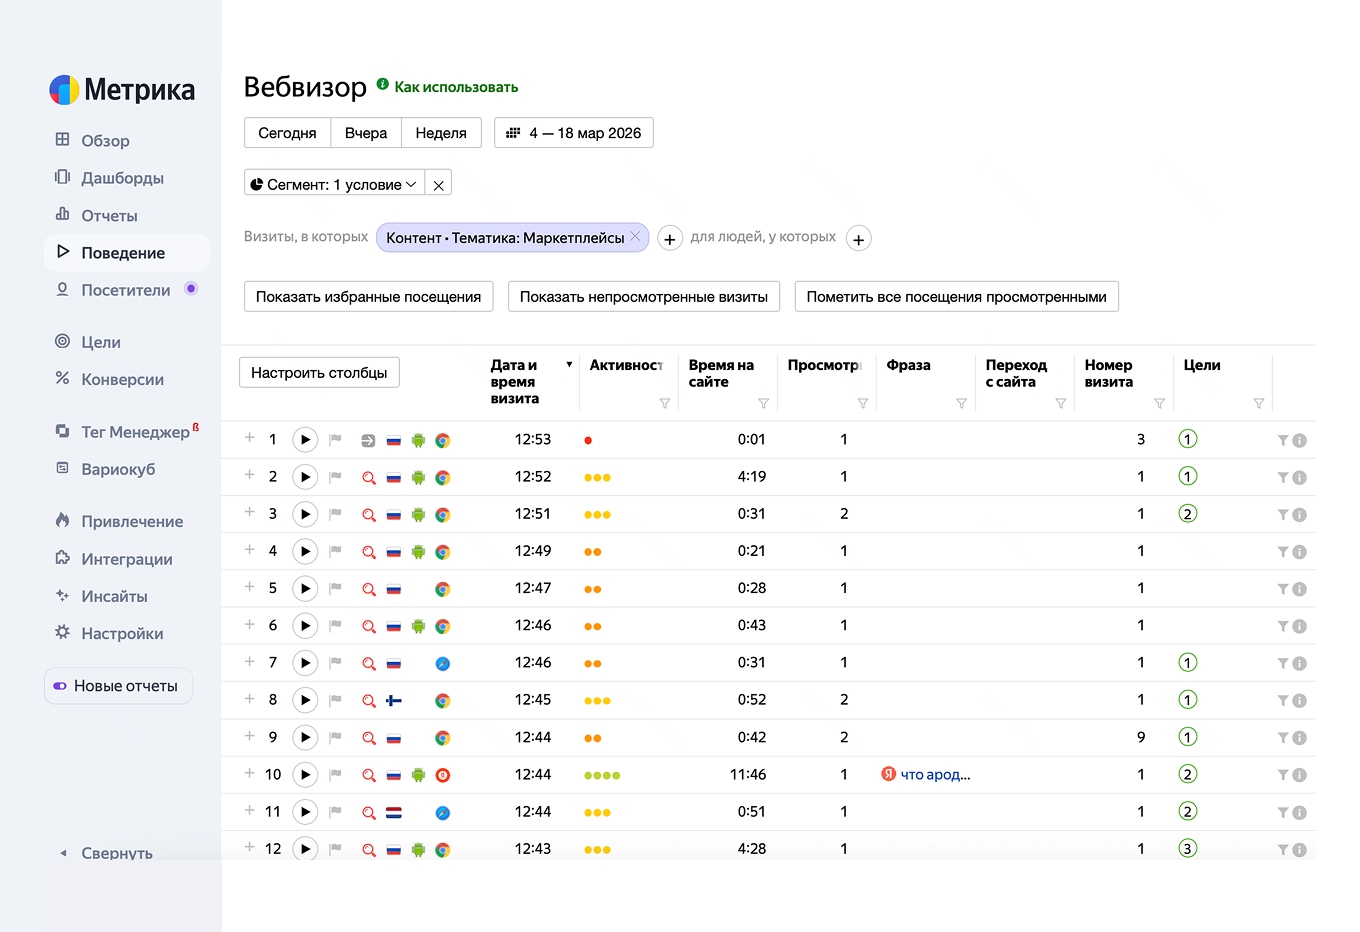Click the Yandex search phrase on visit 10
This screenshot has height=932, width=1360.
coord(934,775)
